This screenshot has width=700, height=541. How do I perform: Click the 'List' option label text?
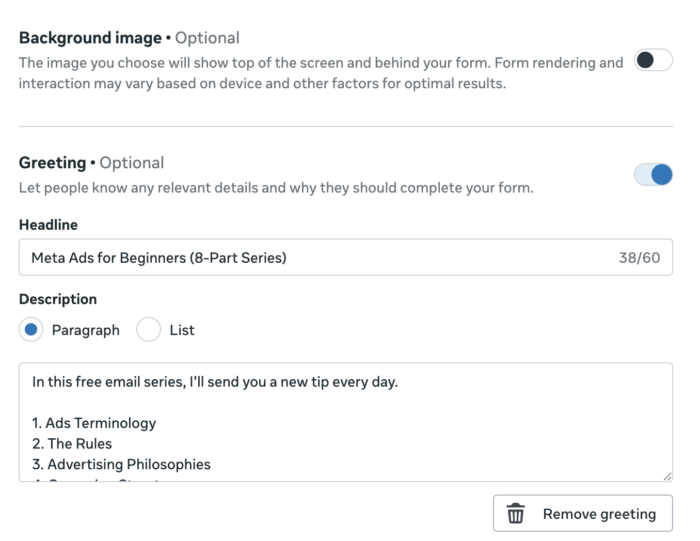[x=182, y=330]
